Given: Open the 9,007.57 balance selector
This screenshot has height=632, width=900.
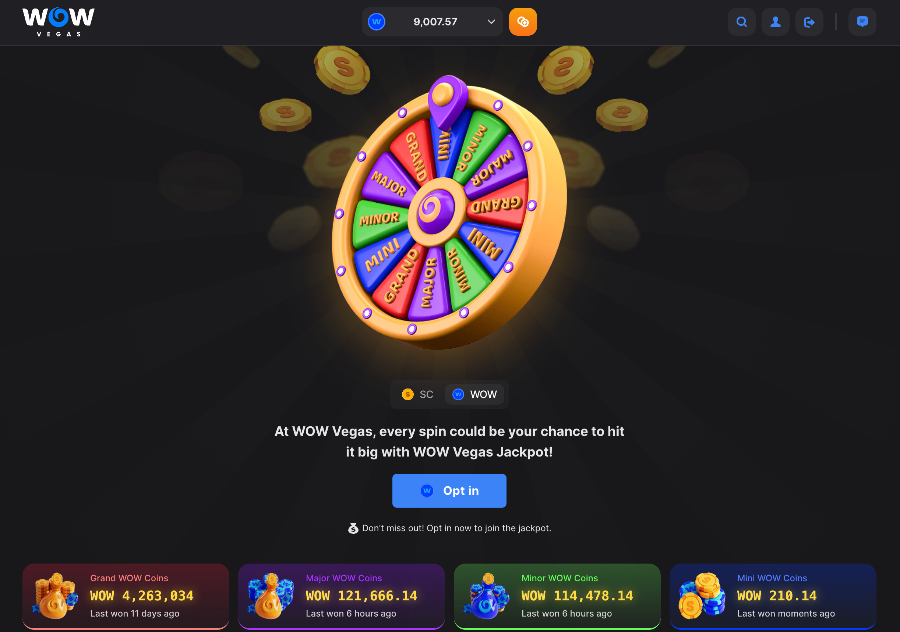Looking at the screenshot, I should point(432,22).
